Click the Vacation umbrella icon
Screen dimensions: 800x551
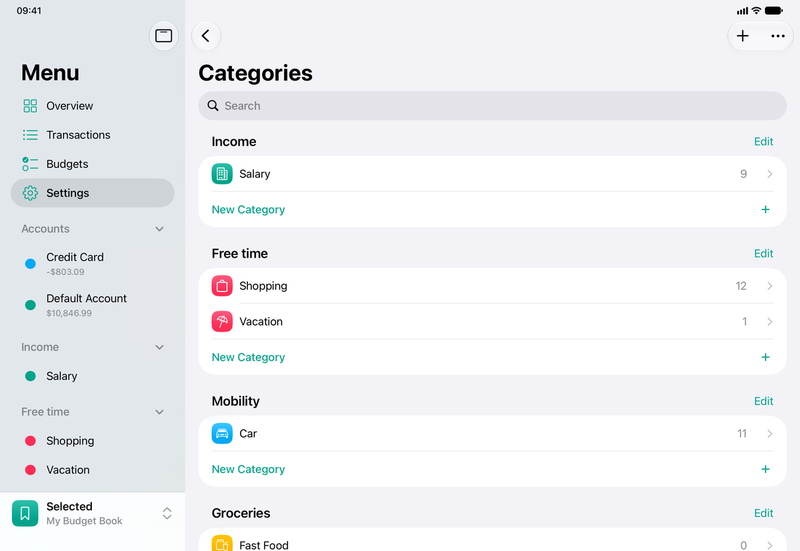click(222, 321)
